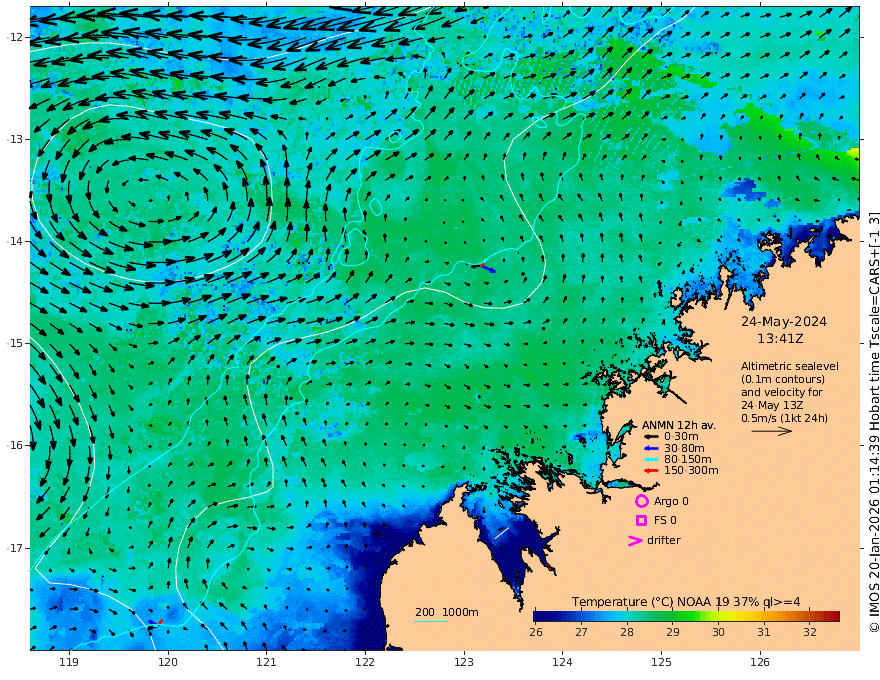Click latitude axis label -14
880x680 pixels.
(15, 241)
